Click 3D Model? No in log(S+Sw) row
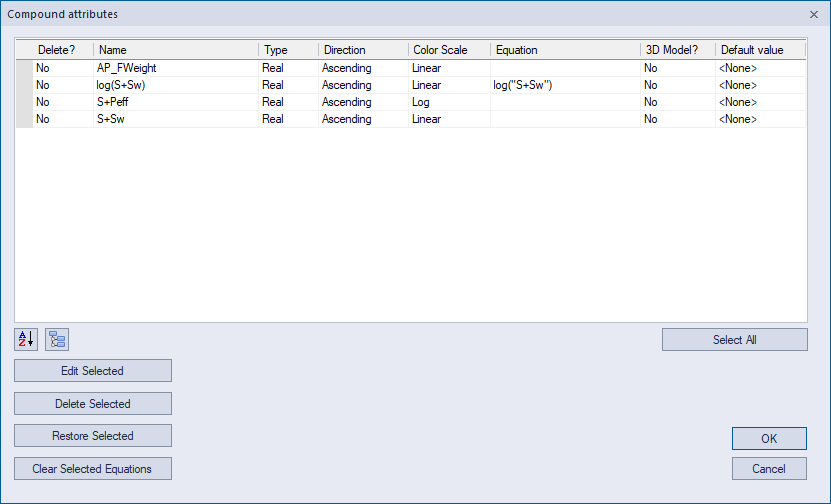Screen dimensions: 831x504 coord(678,85)
